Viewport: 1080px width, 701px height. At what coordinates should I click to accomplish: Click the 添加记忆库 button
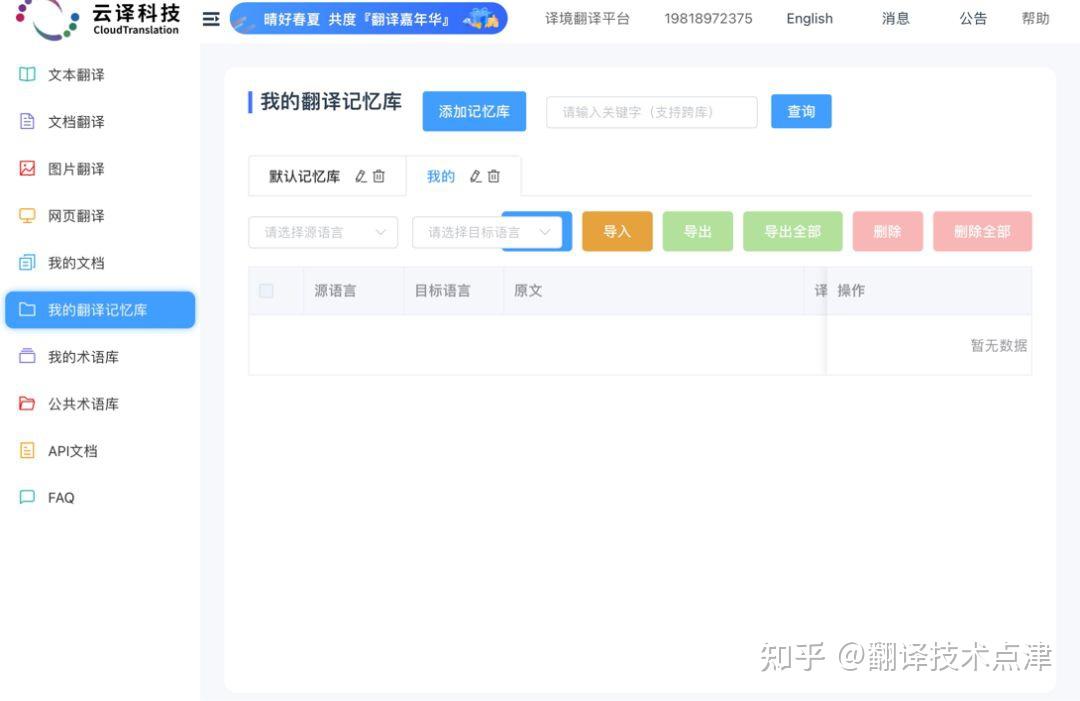coord(474,111)
